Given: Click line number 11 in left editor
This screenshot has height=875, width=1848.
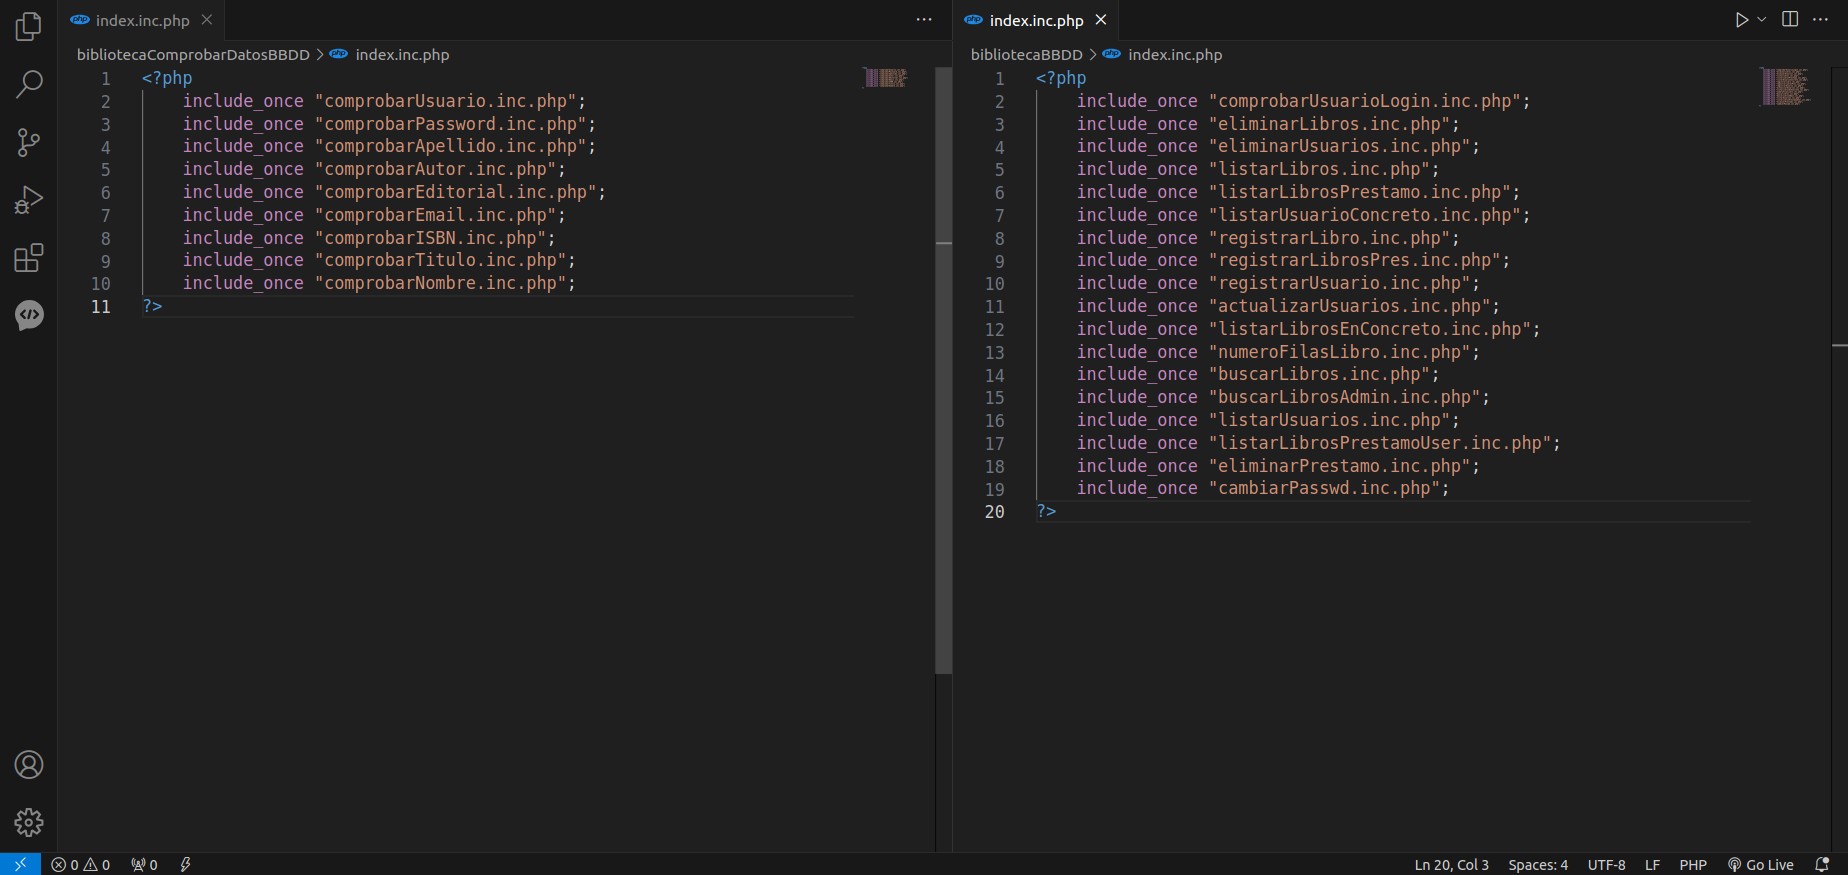Looking at the screenshot, I should pyautogui.click(x=100, y=307).
